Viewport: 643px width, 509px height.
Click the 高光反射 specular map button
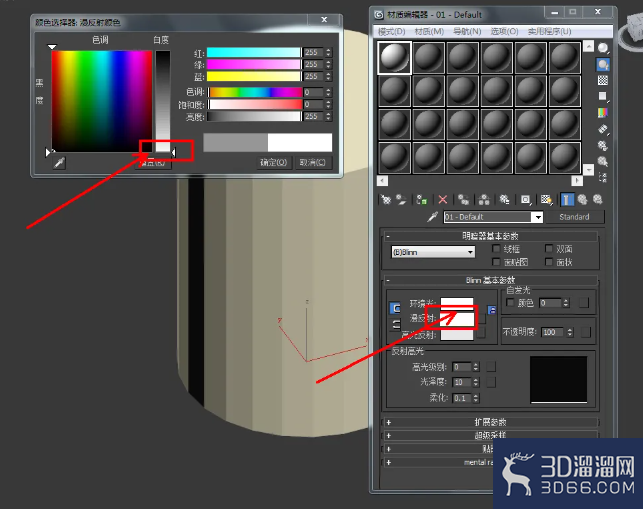(x=481, y=333)
